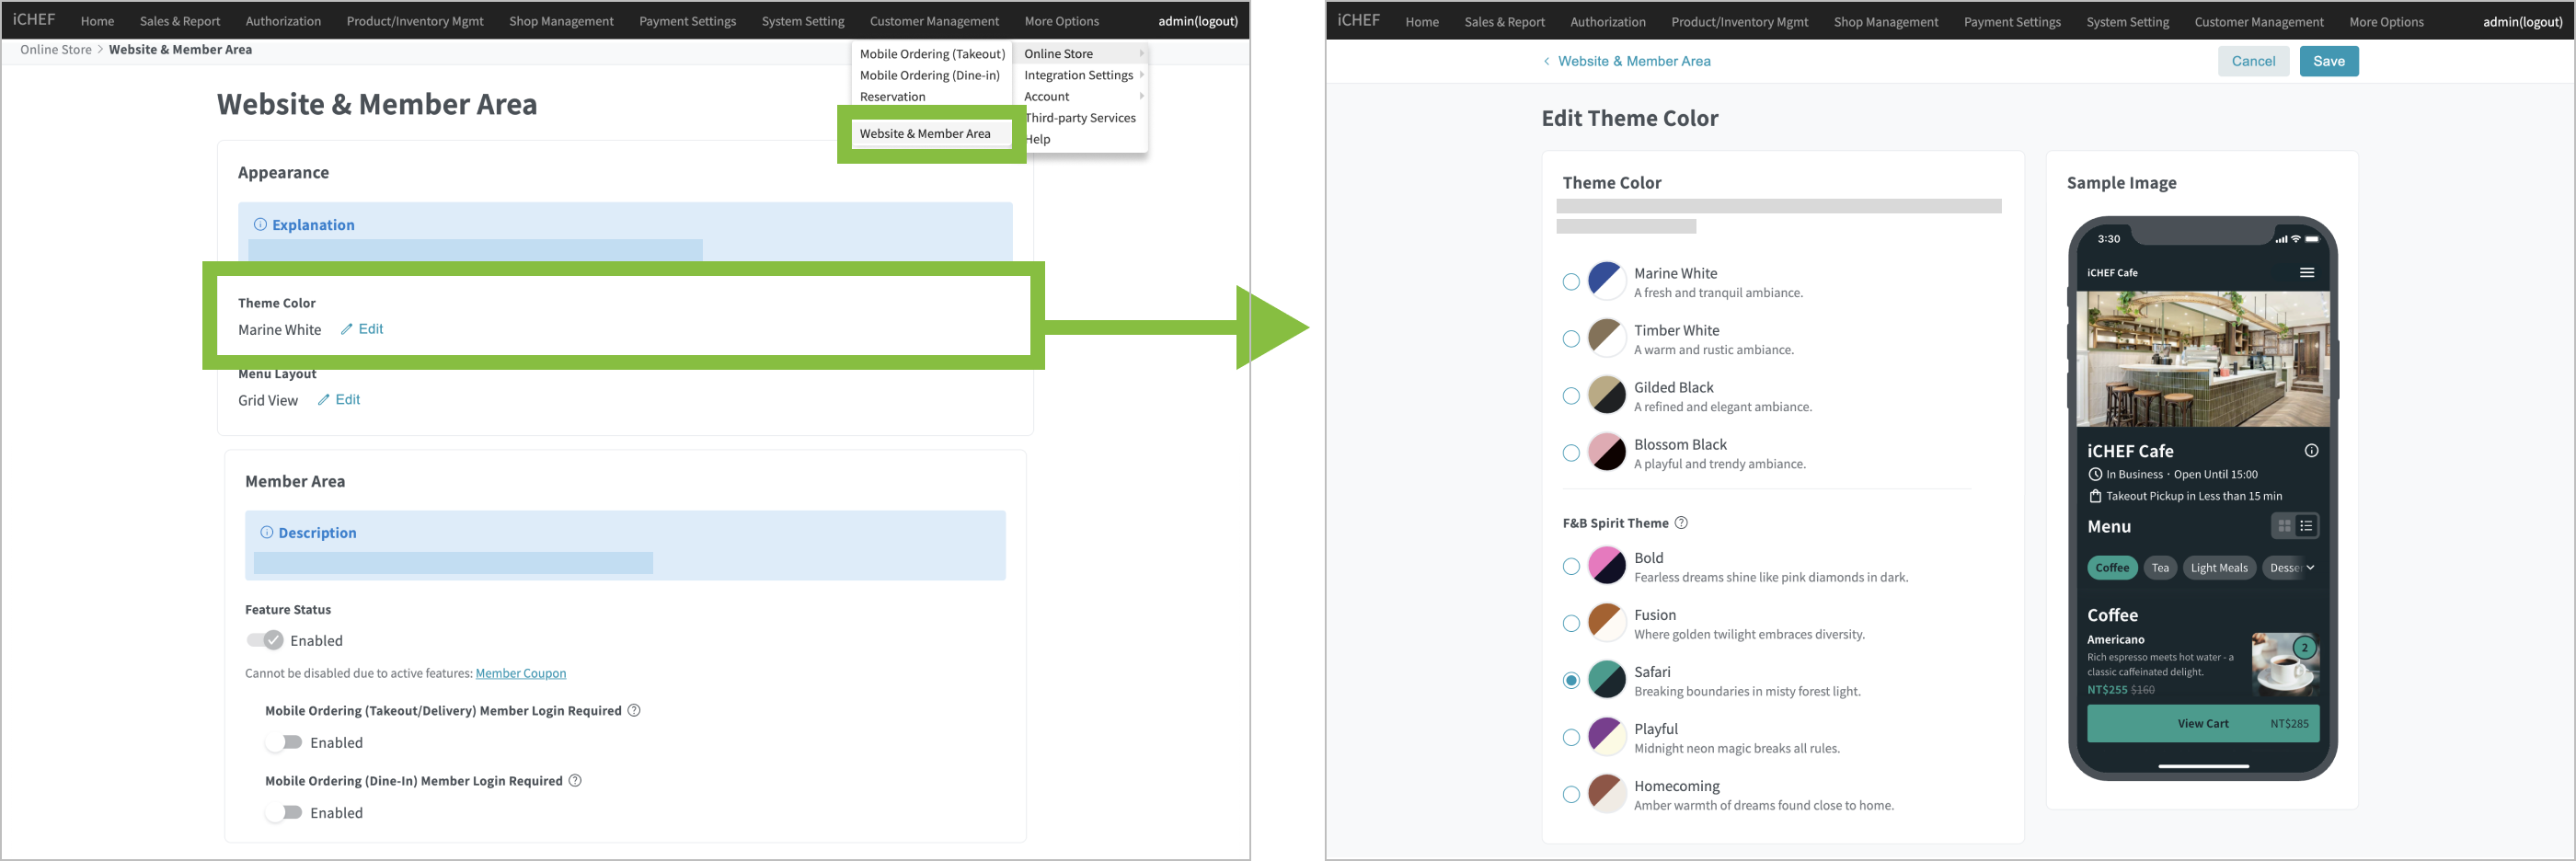Screen dimensions: 2576x861
Task: Select the Marine White theme radio button
Action: pos(1571,282)
